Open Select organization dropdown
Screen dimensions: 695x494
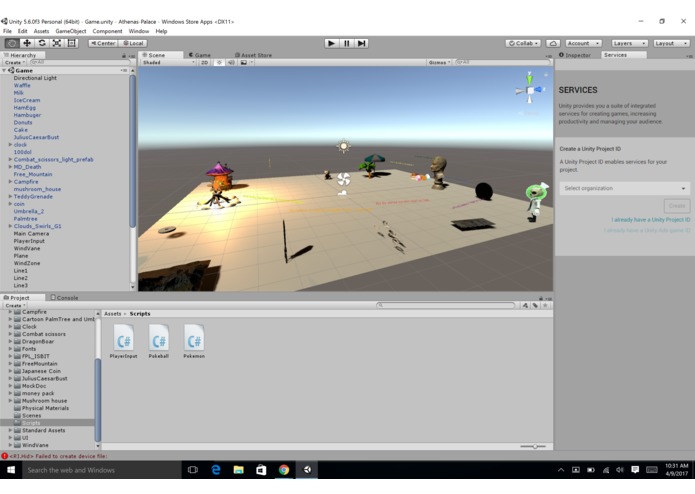[625, 188]
